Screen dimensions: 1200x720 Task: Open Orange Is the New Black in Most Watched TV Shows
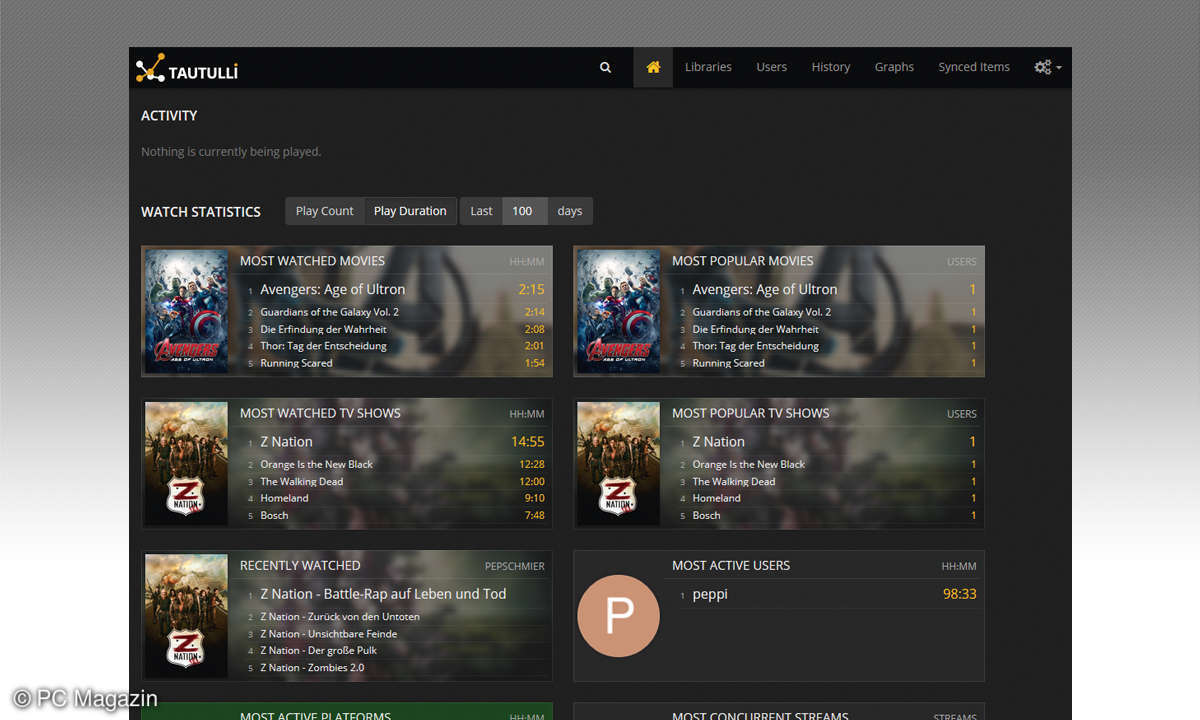[x=316, y=464]
